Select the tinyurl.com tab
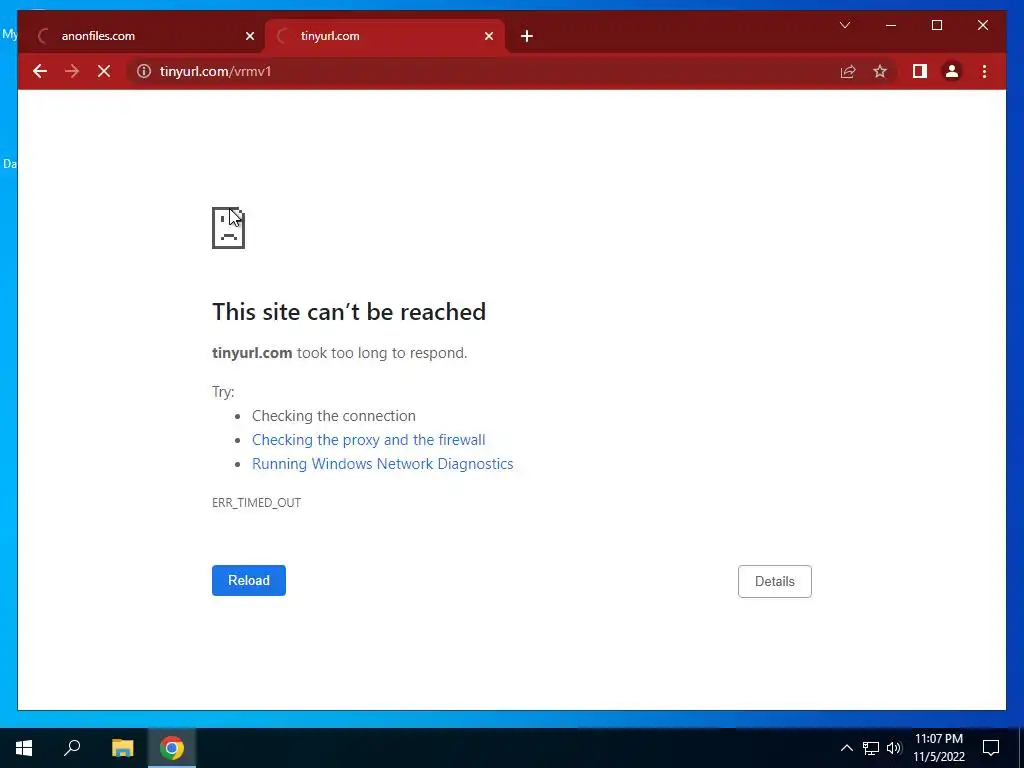Screen dimensions: 1024x768 point(385,36)
